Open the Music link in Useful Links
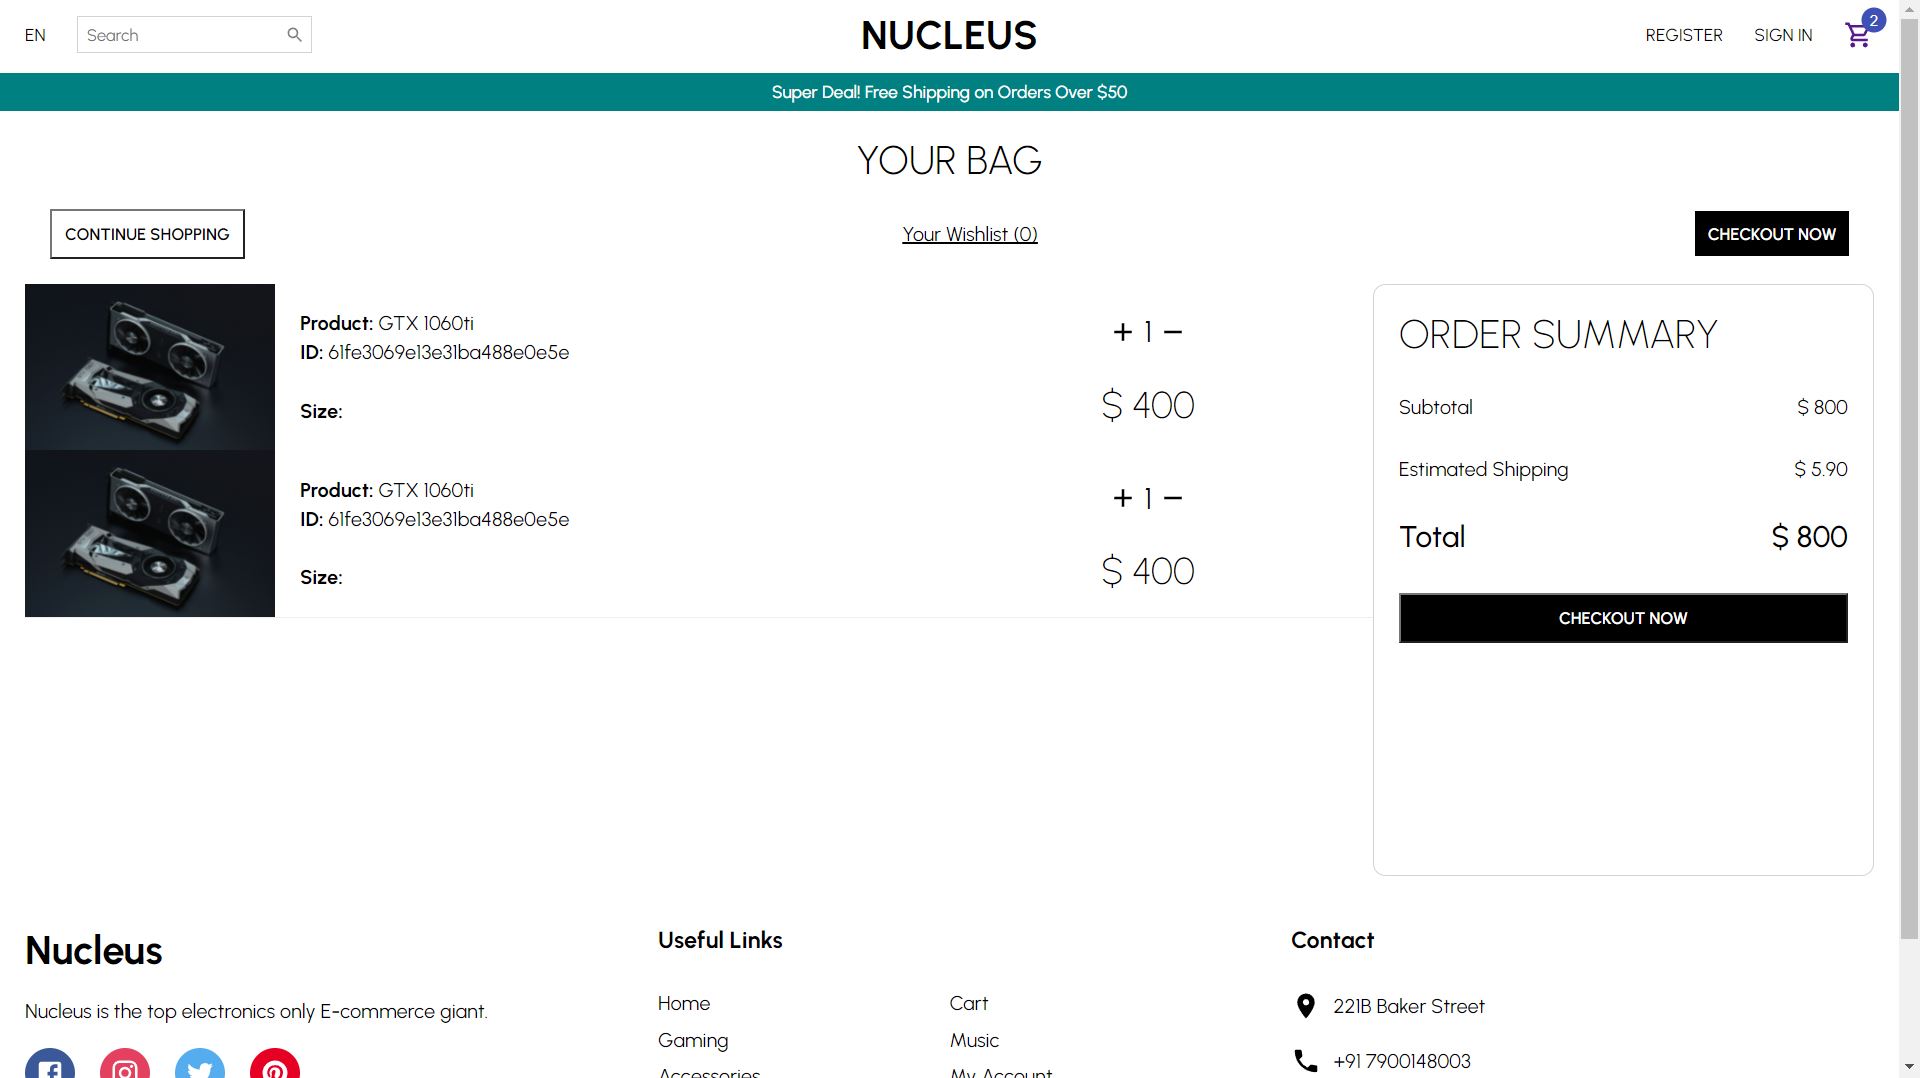1920x1078 pixels. [x=973, y=1040]
